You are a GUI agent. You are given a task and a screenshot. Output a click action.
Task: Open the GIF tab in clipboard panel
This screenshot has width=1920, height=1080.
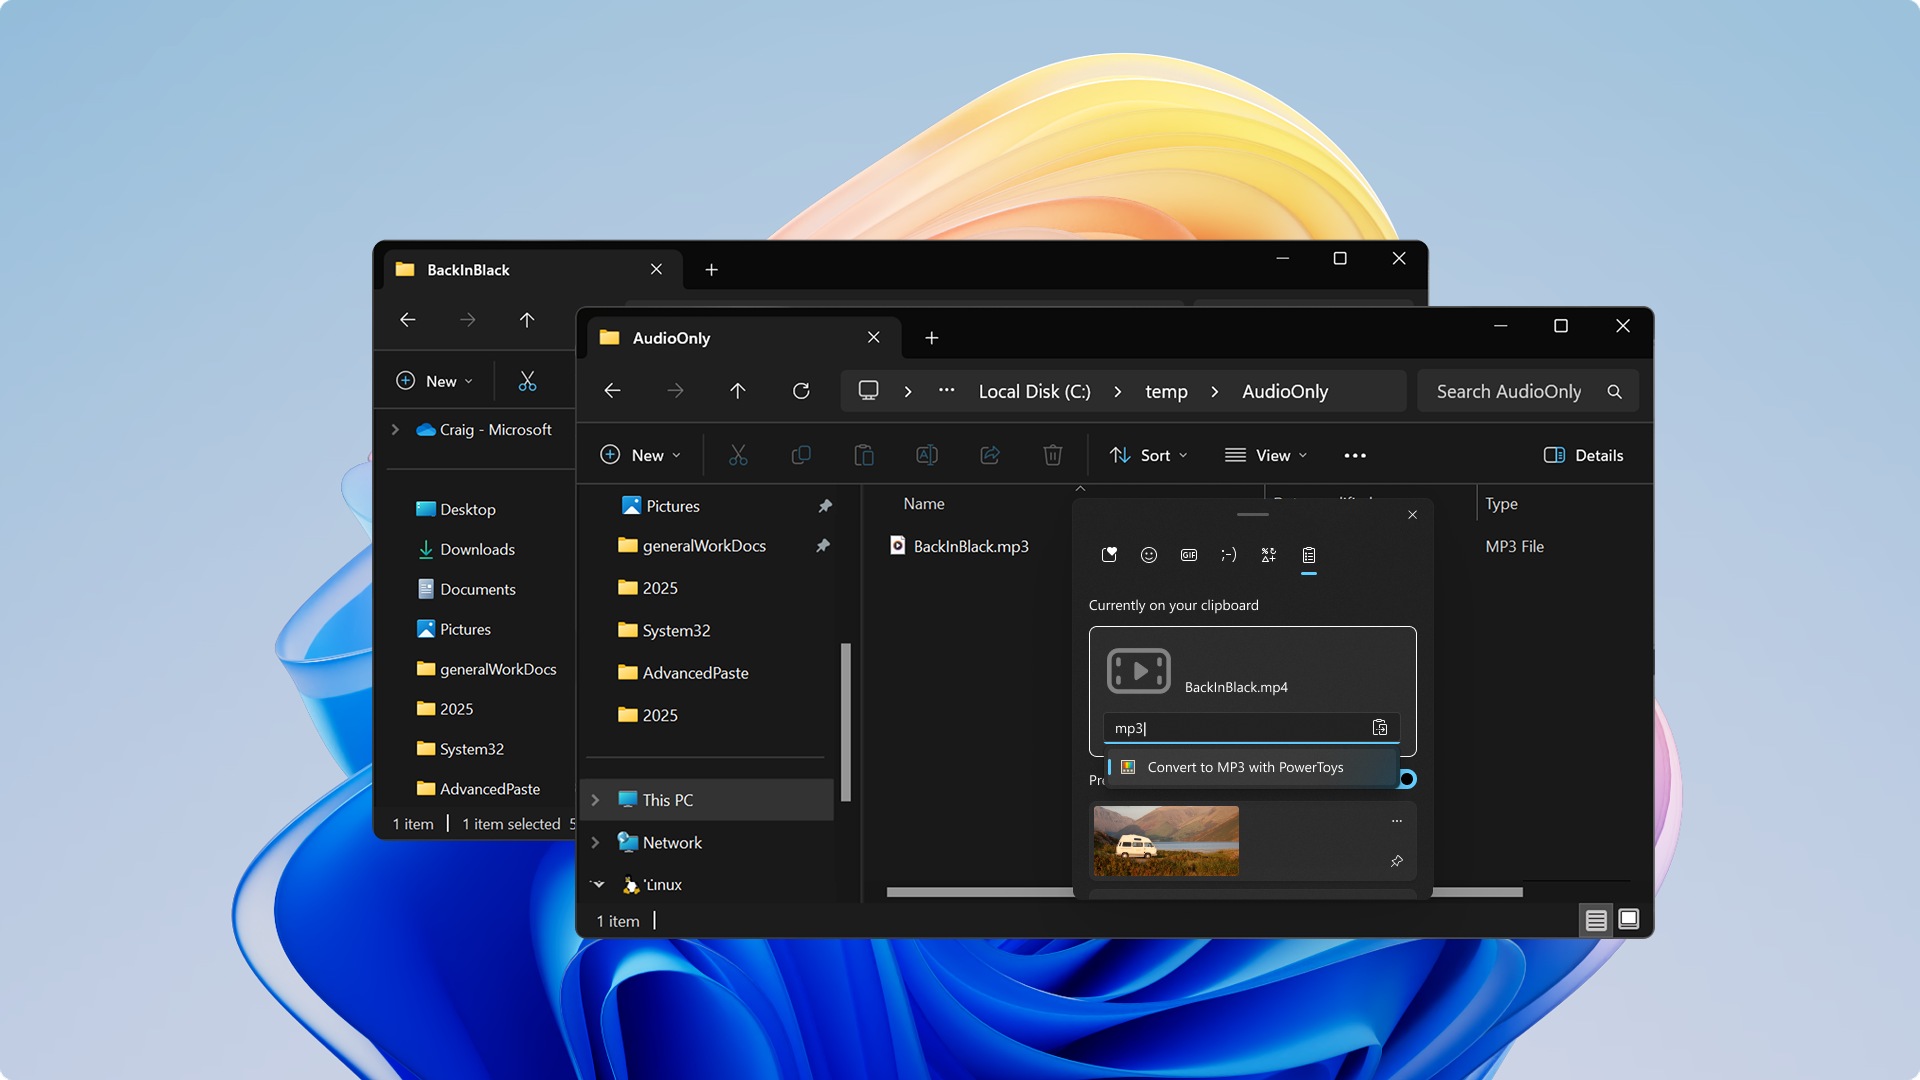tap(1189, 555)
